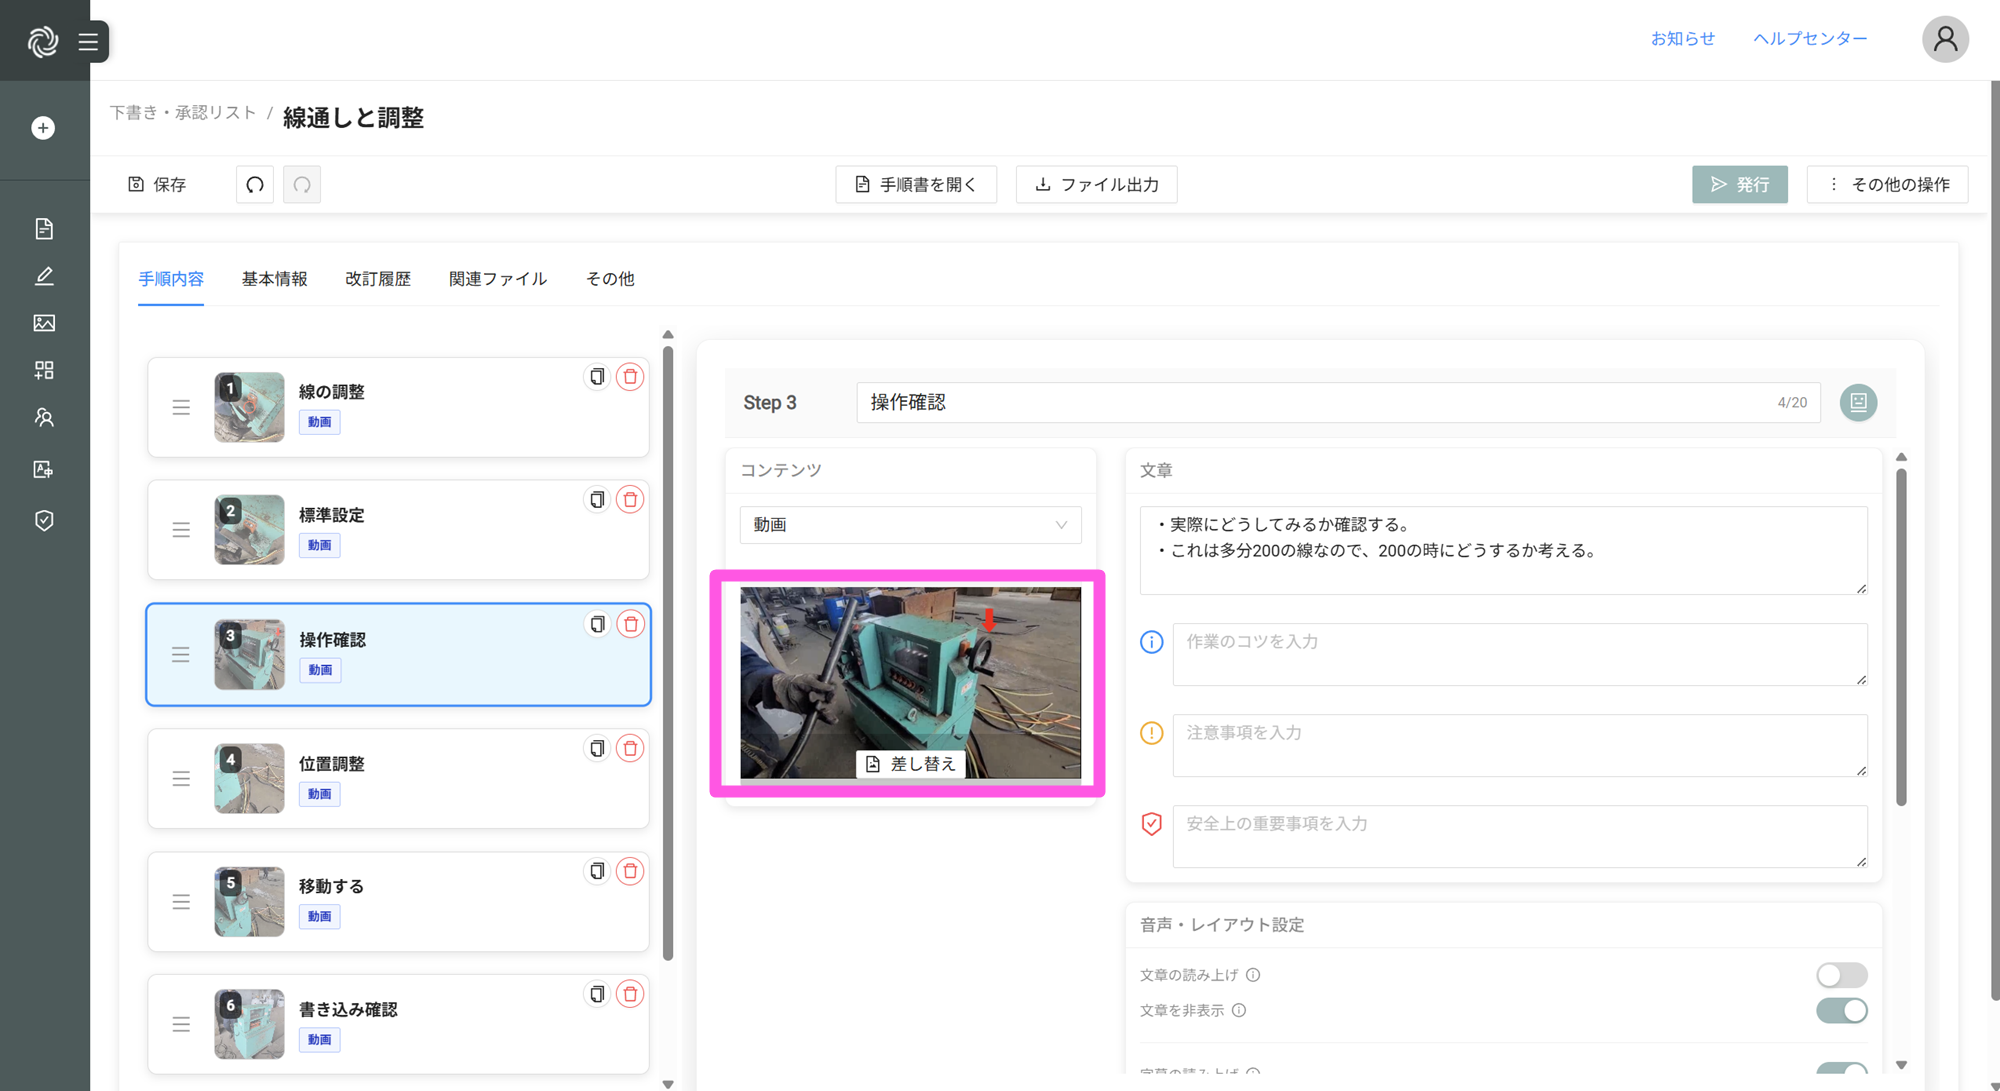Open the user profile avatar icon

coord(1944,39)
